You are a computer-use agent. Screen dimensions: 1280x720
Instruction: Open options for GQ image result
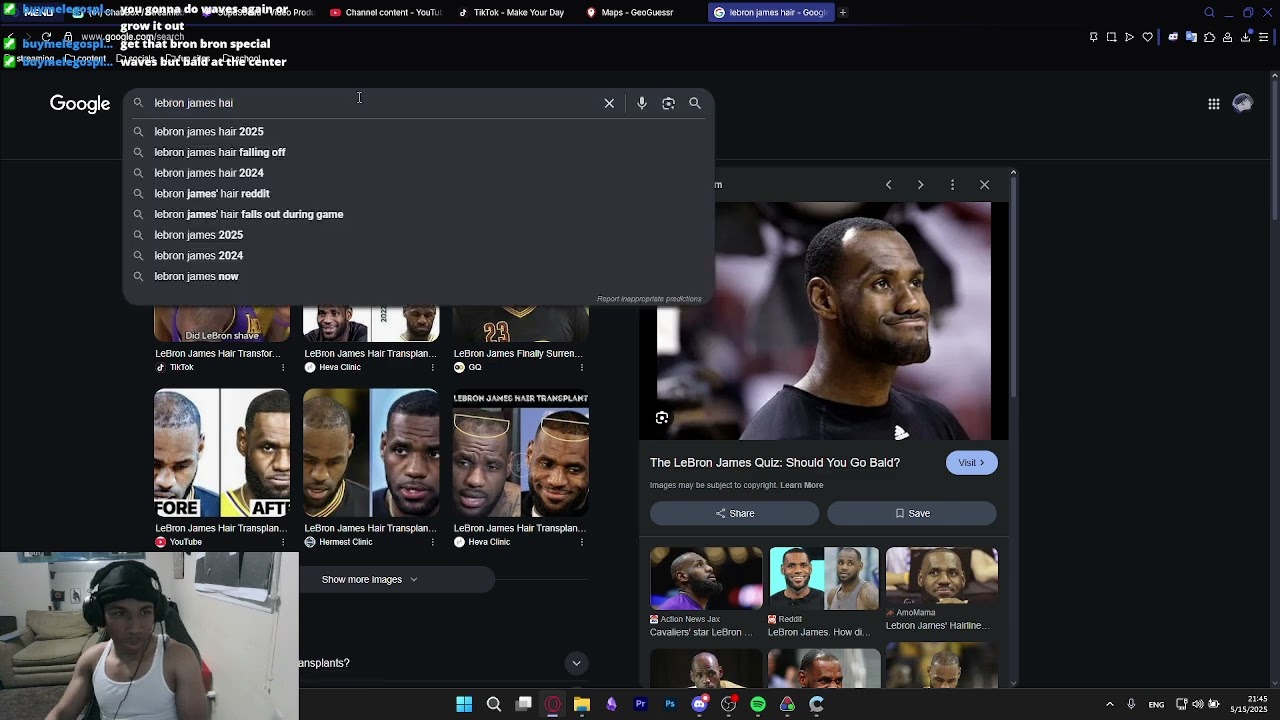(x=582, y=367)
